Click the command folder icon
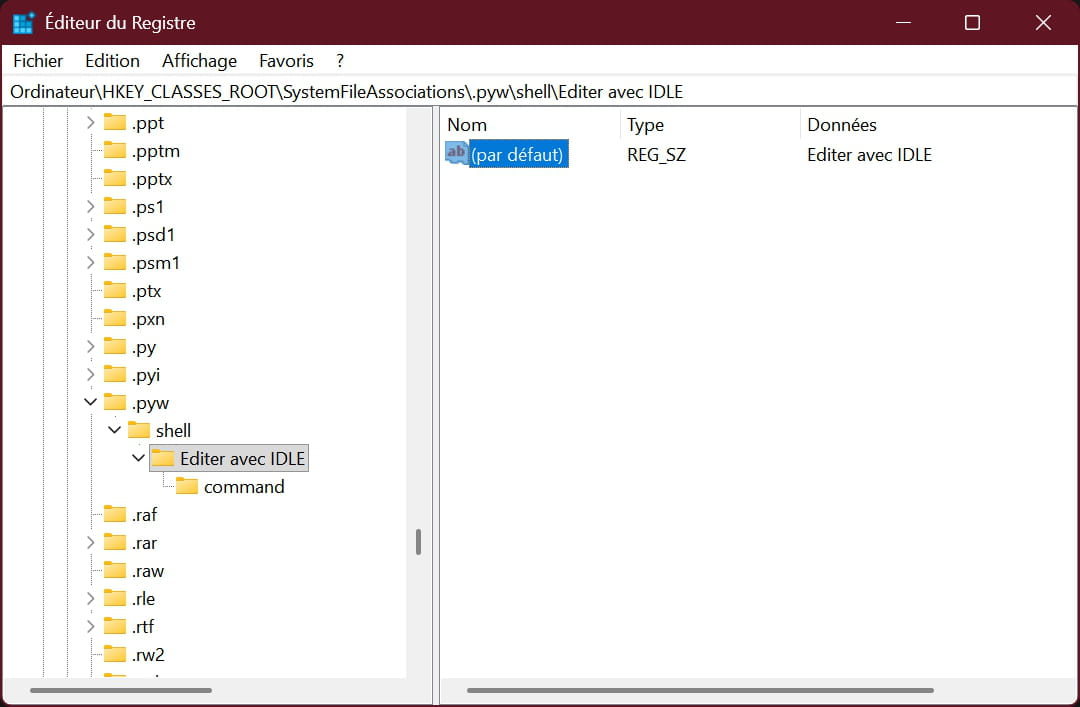Viewport: 1080px width, 707px height. pyautogui.click(x=187, y=486)
